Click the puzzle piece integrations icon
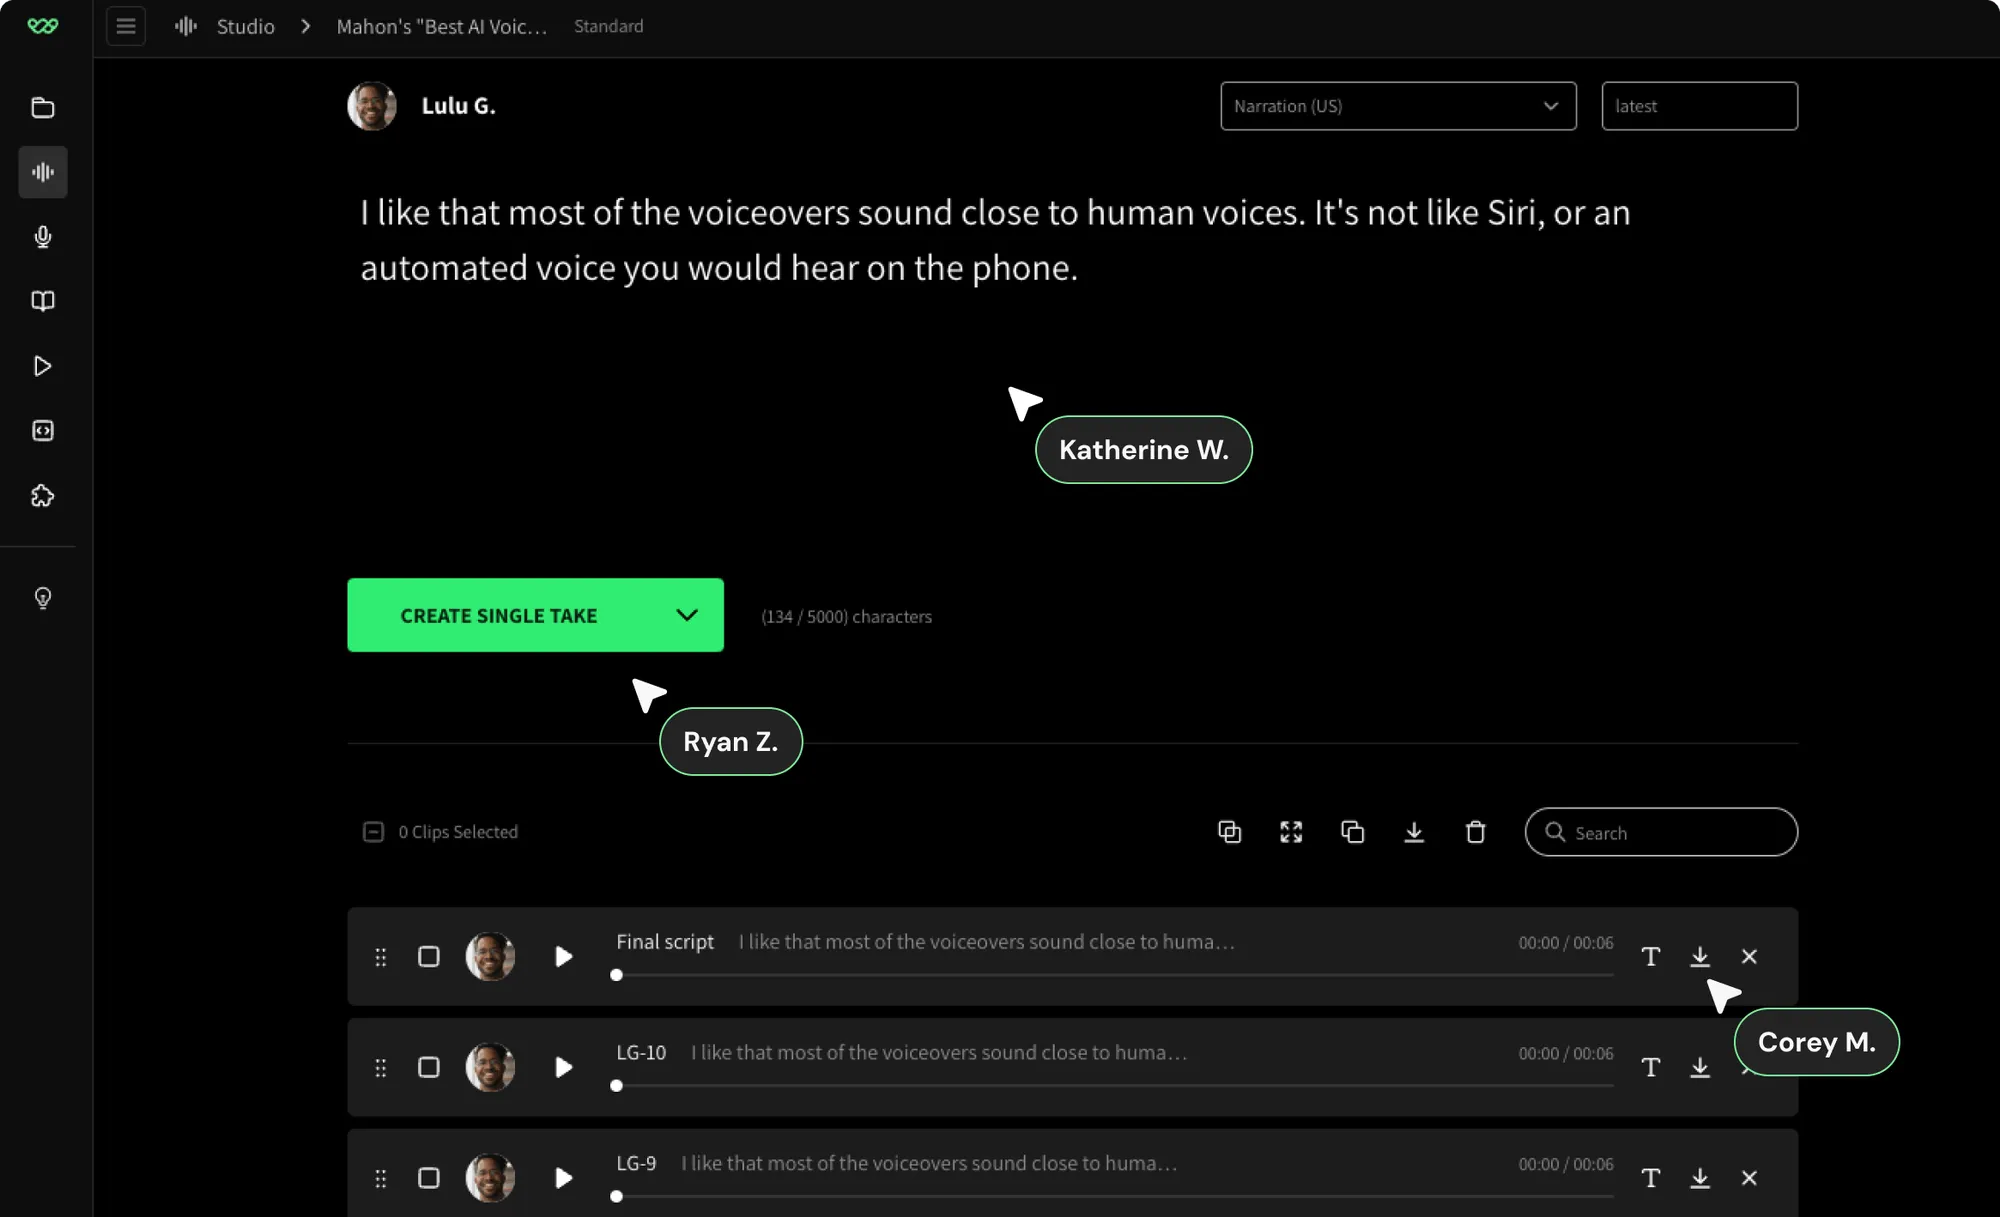This screenshot has height=1217, width=2000. tap(42, 496)
